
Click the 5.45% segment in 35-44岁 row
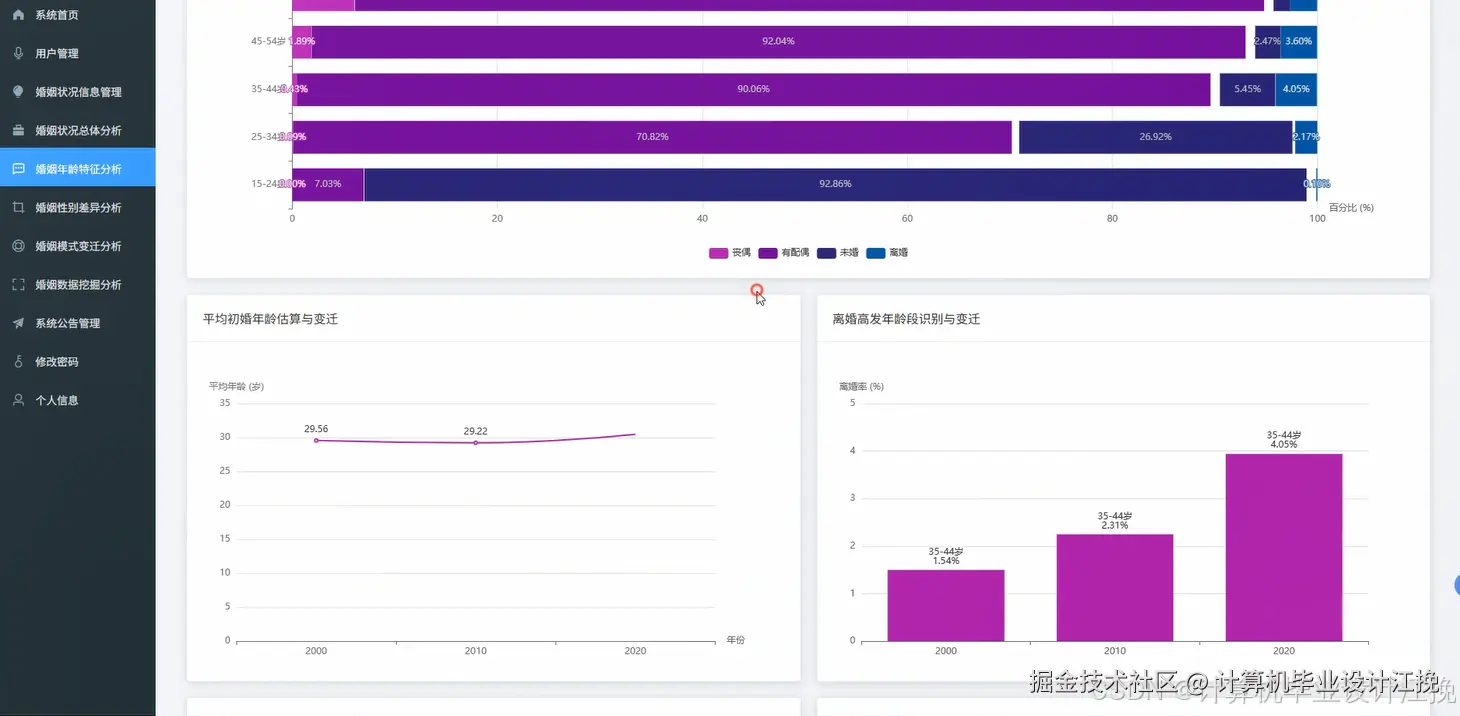[x=1247, y=89]
